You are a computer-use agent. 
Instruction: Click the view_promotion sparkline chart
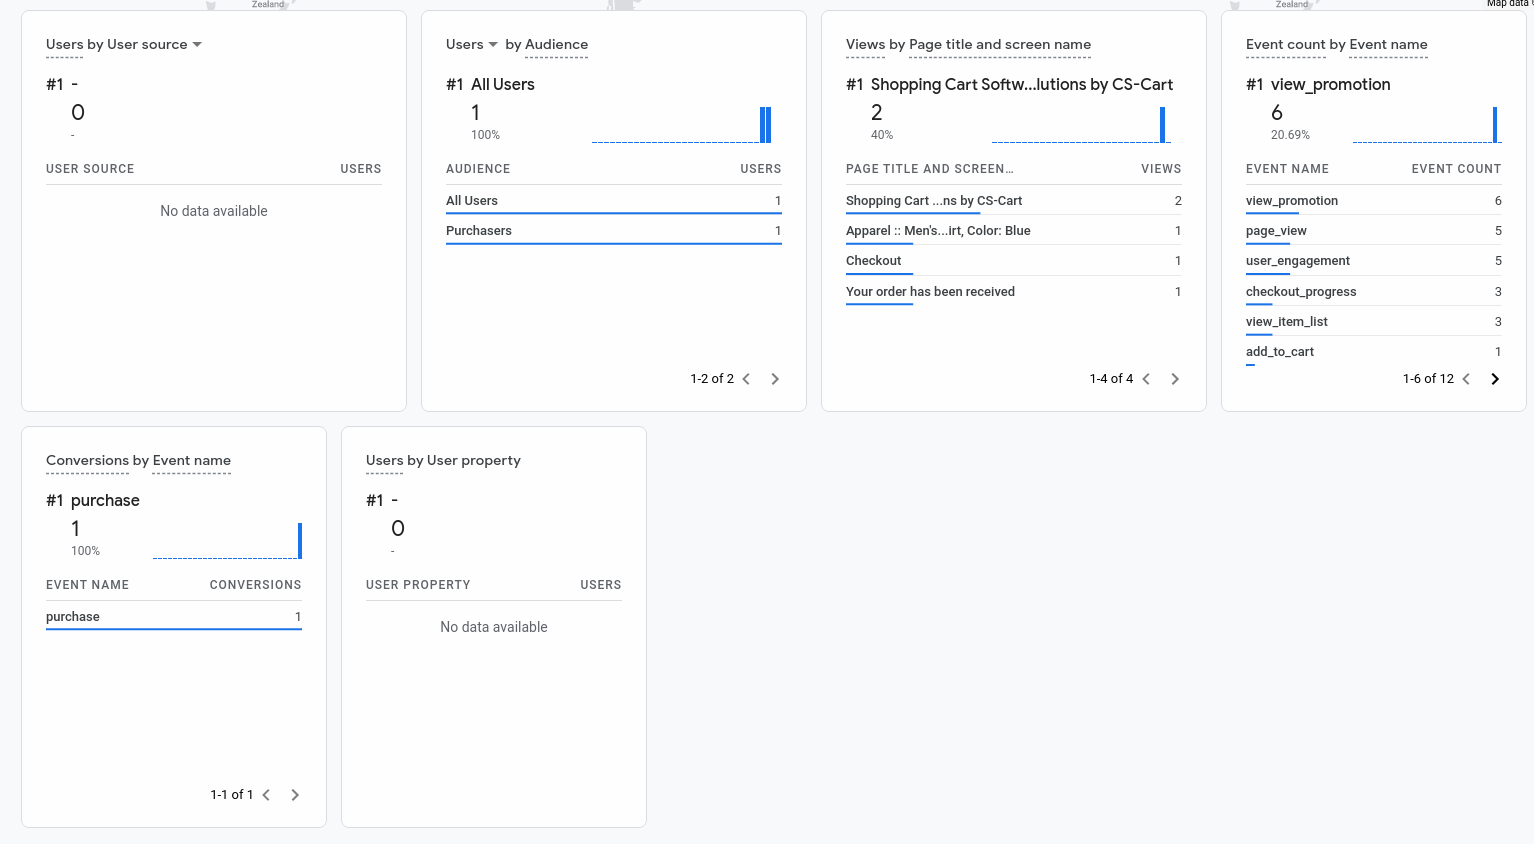[x=1426, y=125]
